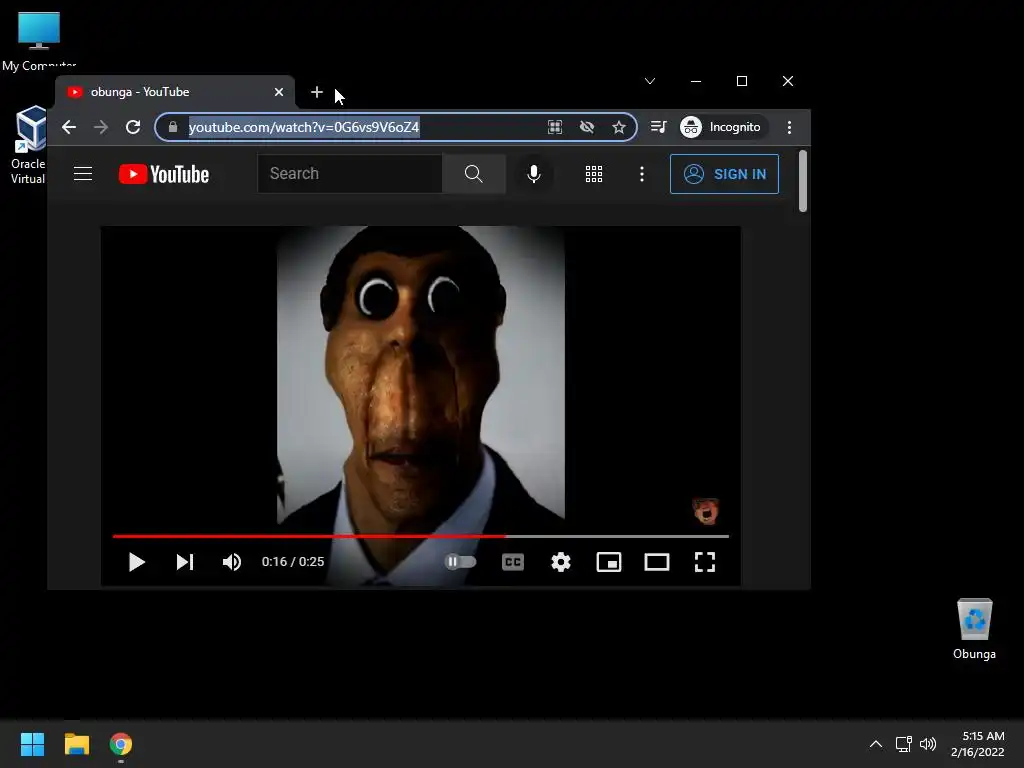The width and height of the screenshot is (1024, 768).
Task: Bookmark this page with star icon
Action: [x=619, y=127]
